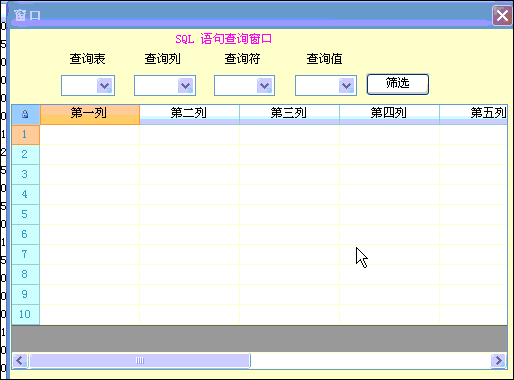The image size is (514, 380).
Task: Select row header 10
Action: pos(26,315)
